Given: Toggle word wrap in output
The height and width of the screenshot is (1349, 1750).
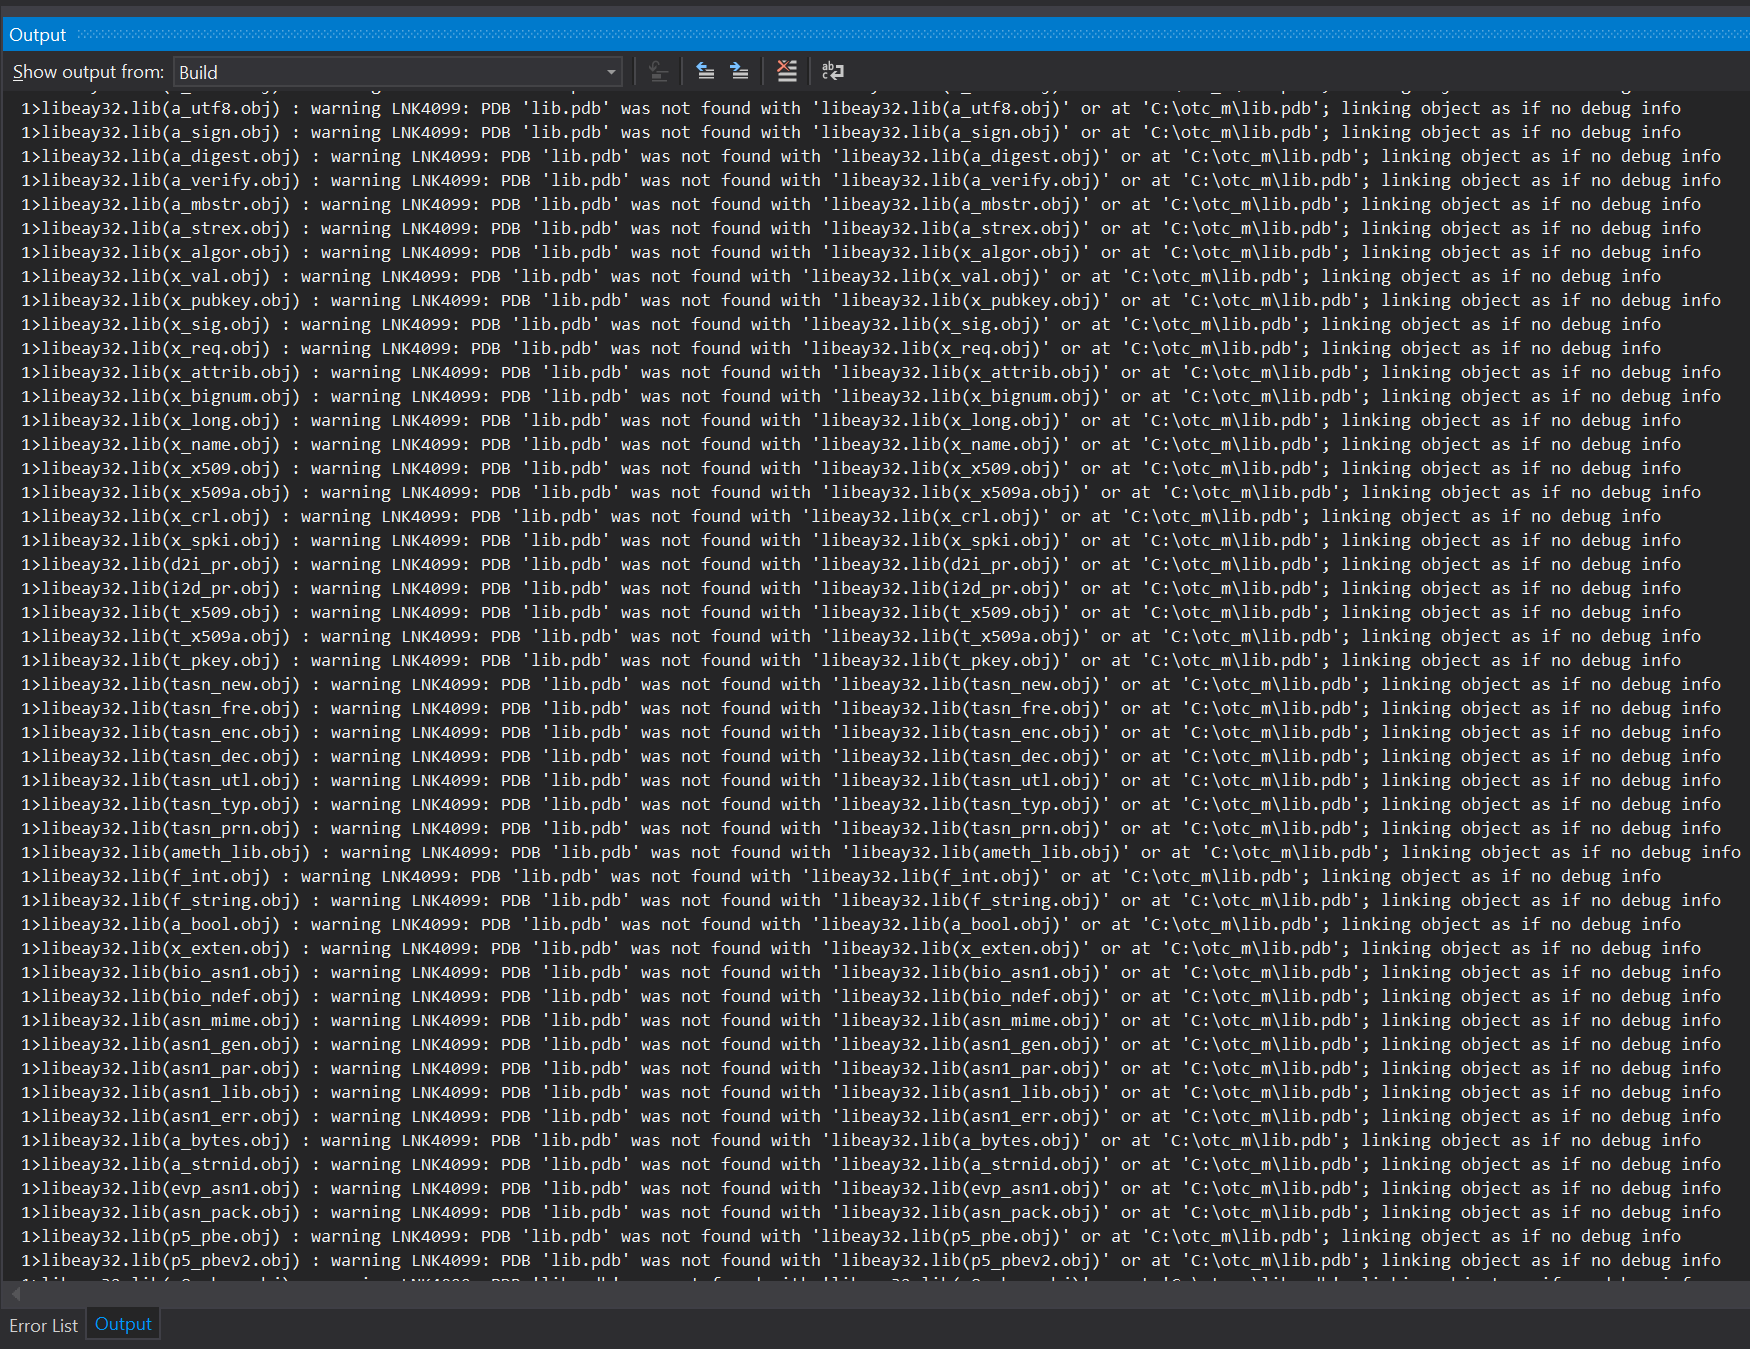Looking at the screenshot, I should [x=832, y=71].
